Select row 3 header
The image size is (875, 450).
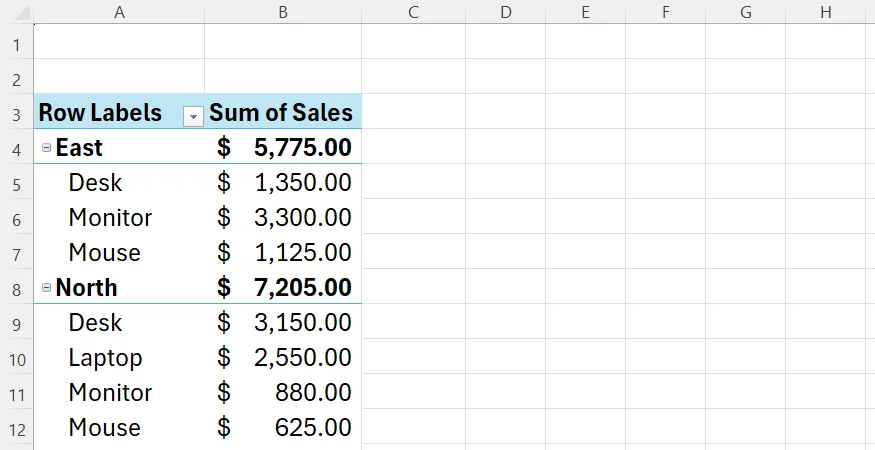pyautogui.click(x=17, y=112)
